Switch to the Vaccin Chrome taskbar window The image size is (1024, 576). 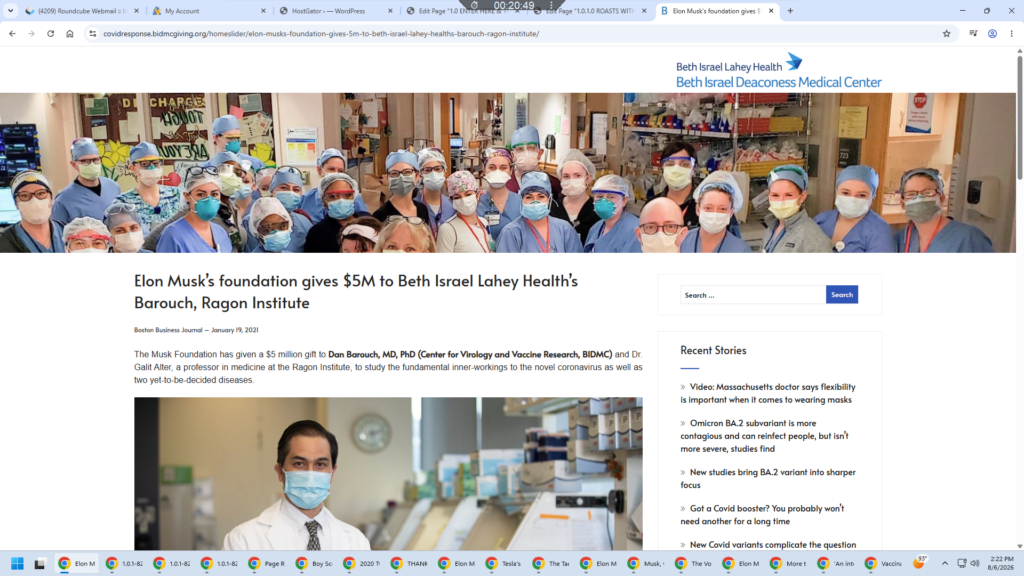884,564
